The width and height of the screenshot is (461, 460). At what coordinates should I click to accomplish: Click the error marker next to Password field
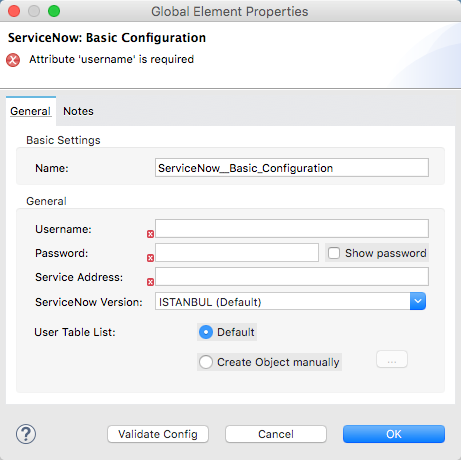point(150,258)
